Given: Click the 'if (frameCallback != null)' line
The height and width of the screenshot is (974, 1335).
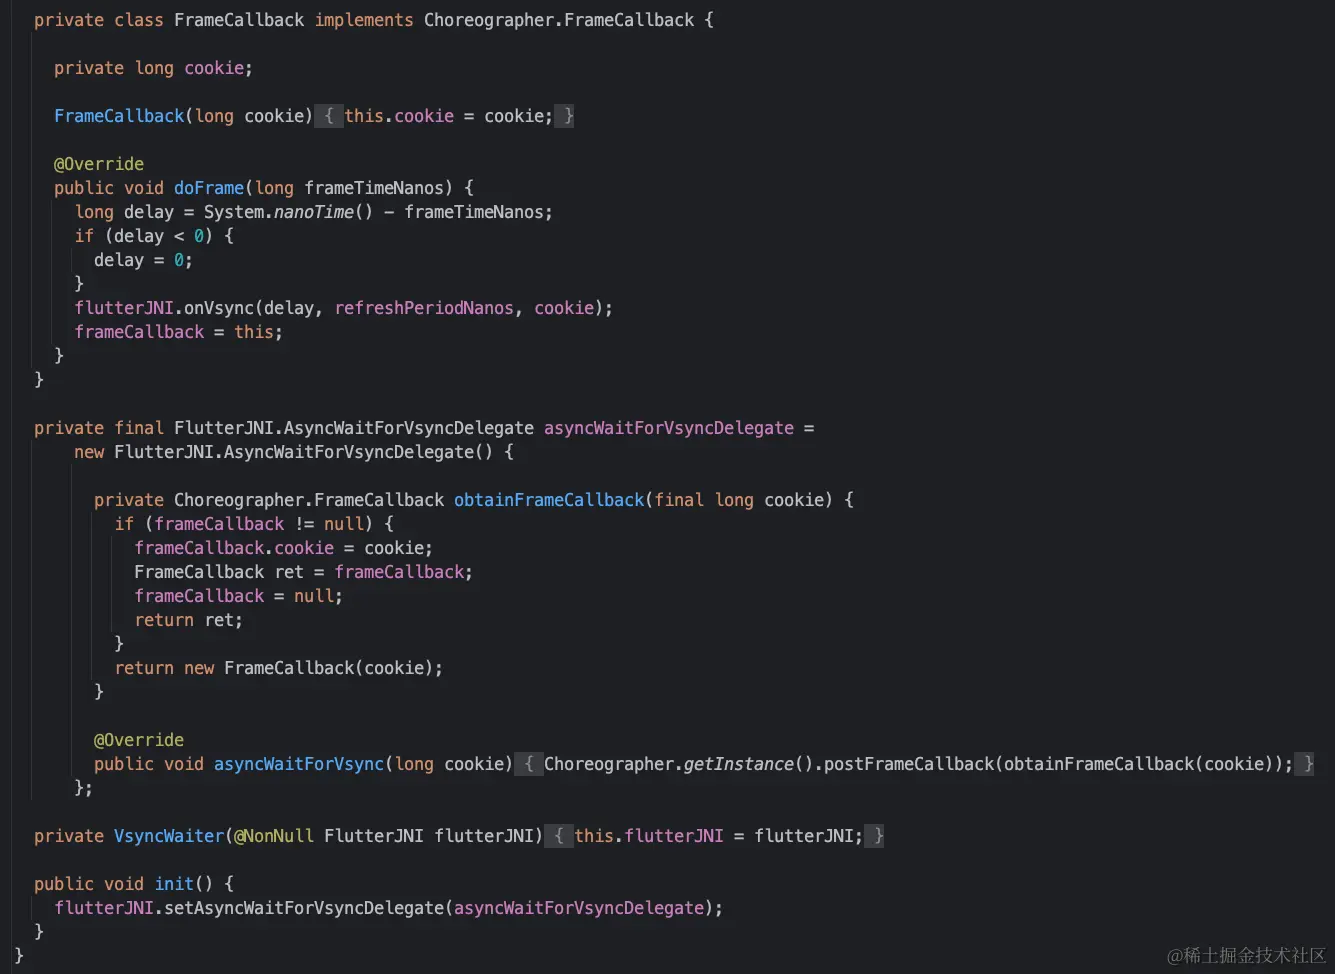Looking at the screenshot, I should click(254, 524).
